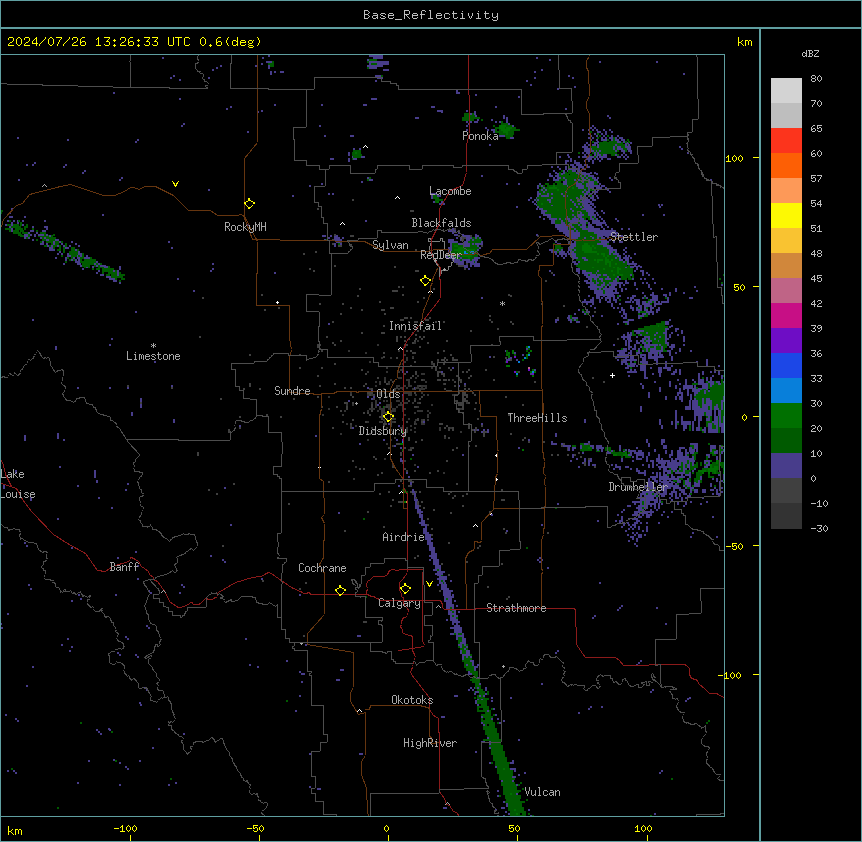Click the Stettler town label
Image resolution: width=862 pixels, height=842 pixels.
click(x=634, y=237)
